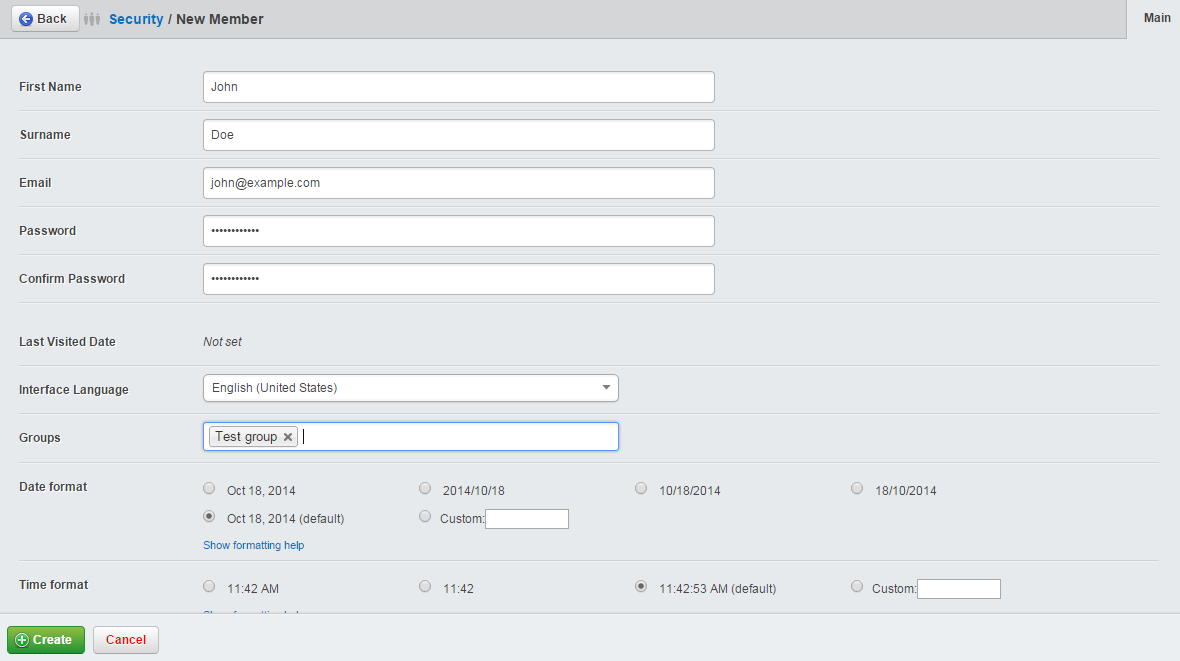
Task: Select the 18/10/2014 date format
Action: point(857,488)
